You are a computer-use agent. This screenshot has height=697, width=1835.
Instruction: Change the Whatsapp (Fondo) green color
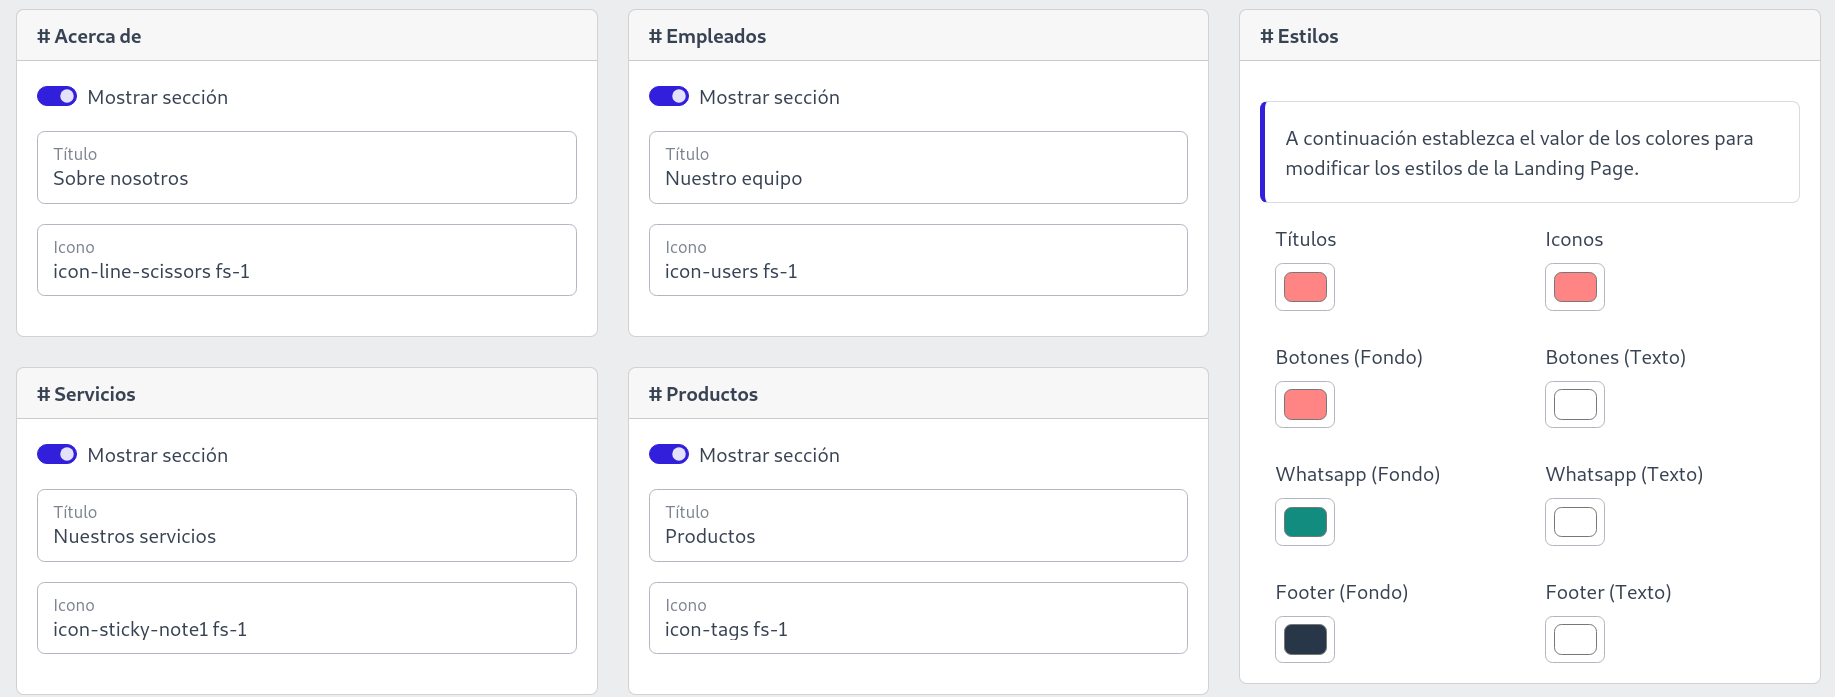pyautogui.click(x=1304, y=522)
